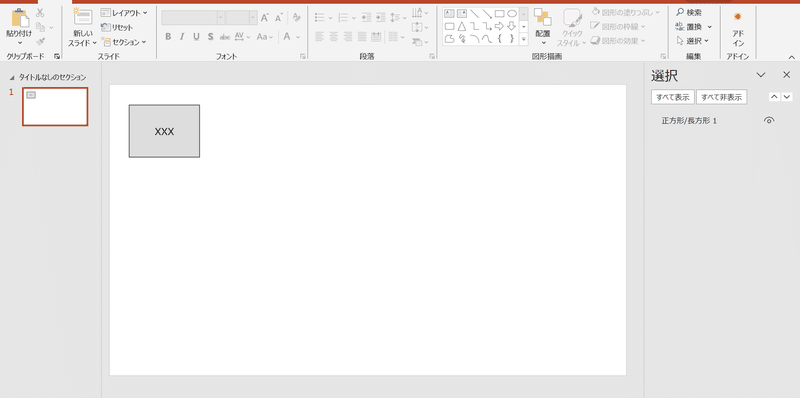800x398 pixels.
Task: Click the text box shape icon
Action: coord(449,14)
